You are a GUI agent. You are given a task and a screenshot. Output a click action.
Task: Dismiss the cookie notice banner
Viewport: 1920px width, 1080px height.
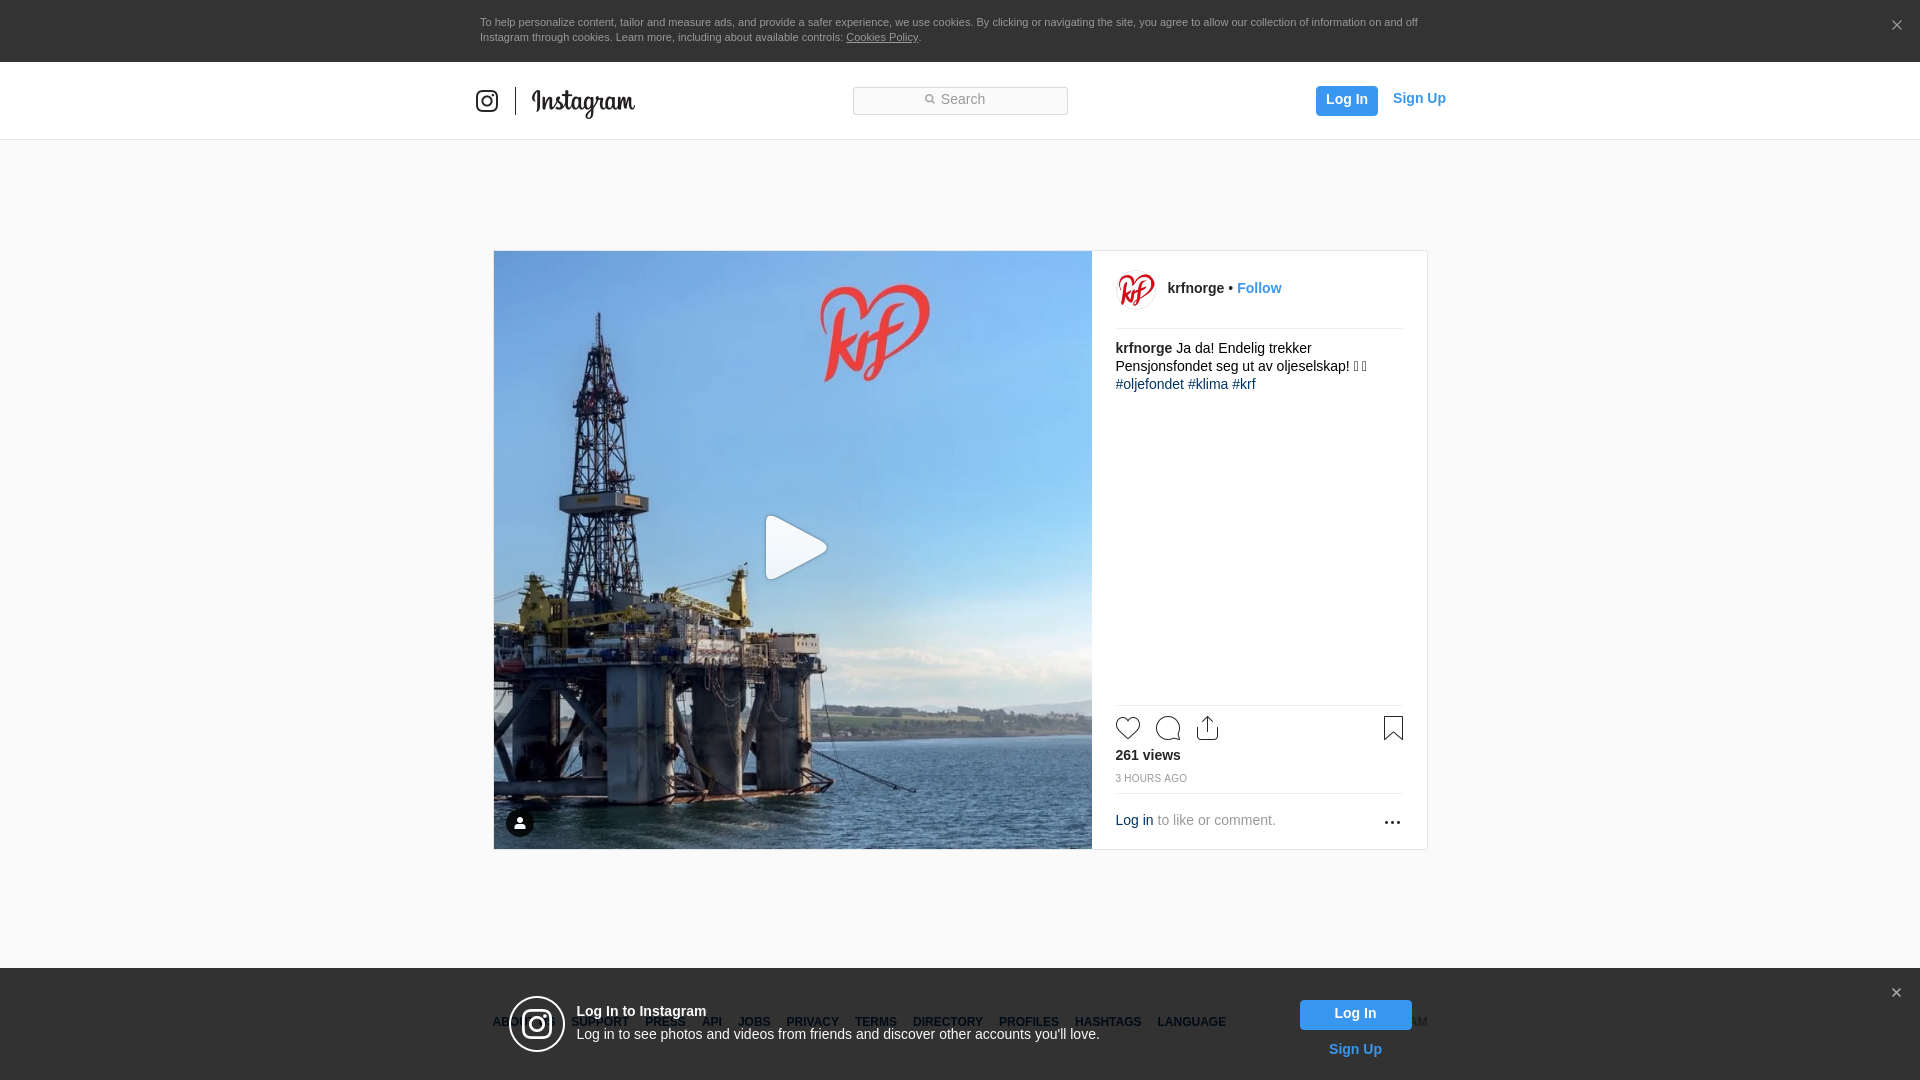click(1896, 26)
